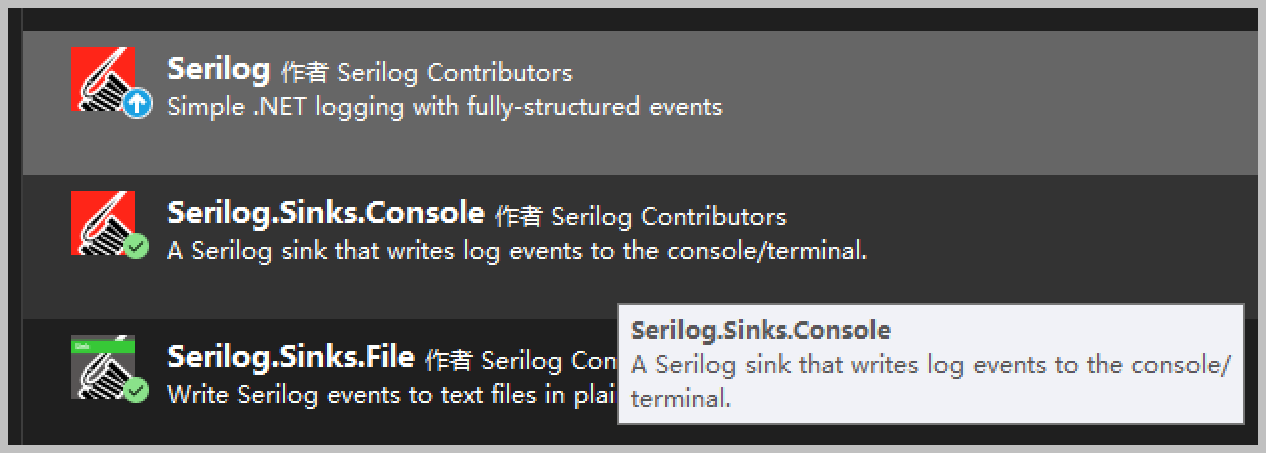Click the '作者' label in the Serilog row
Image resolution: width=1266 pixels, height=453 pixels.
(304, 73)
